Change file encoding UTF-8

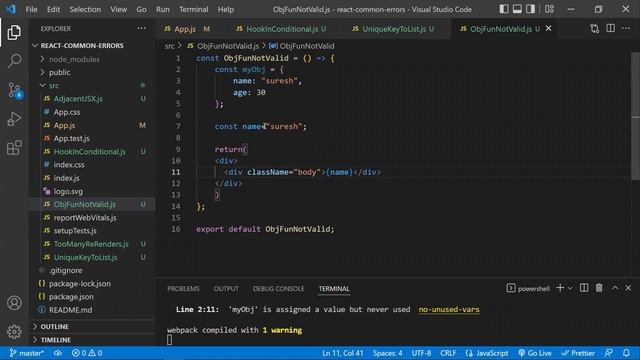click(x=421, y=353)
